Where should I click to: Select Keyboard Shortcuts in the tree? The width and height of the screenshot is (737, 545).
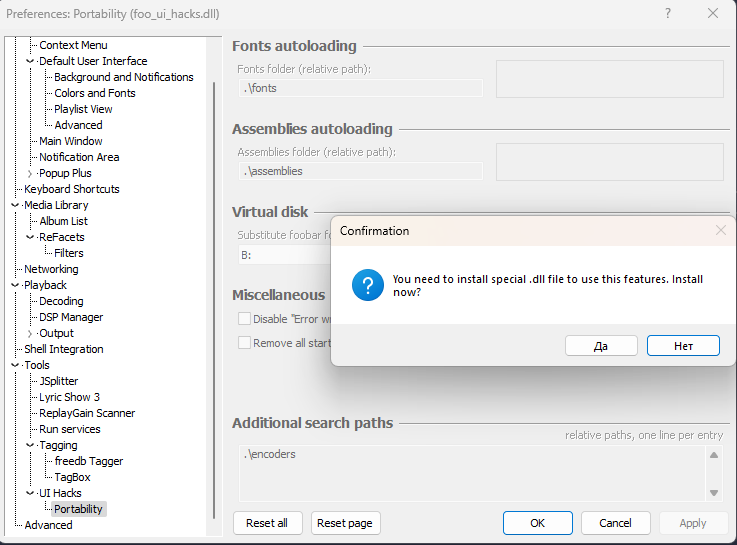(x=71, y=189)
